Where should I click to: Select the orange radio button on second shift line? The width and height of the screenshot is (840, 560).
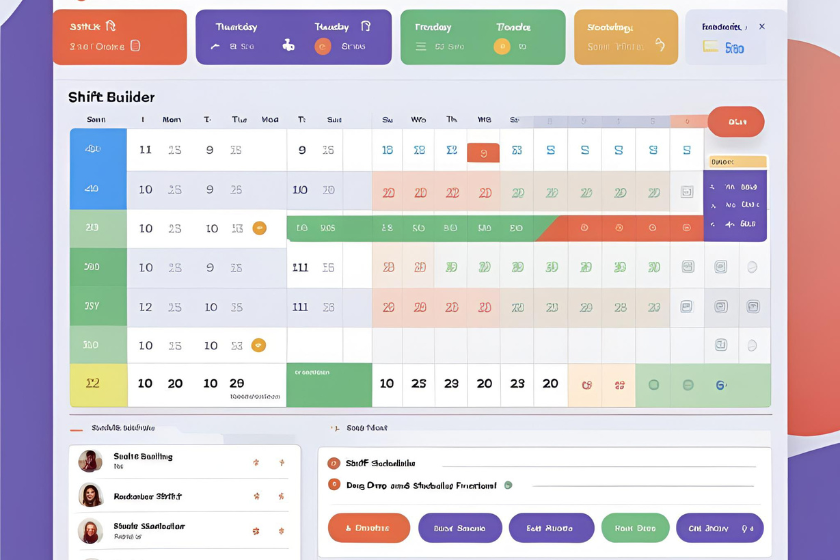[x=334, y=485]
